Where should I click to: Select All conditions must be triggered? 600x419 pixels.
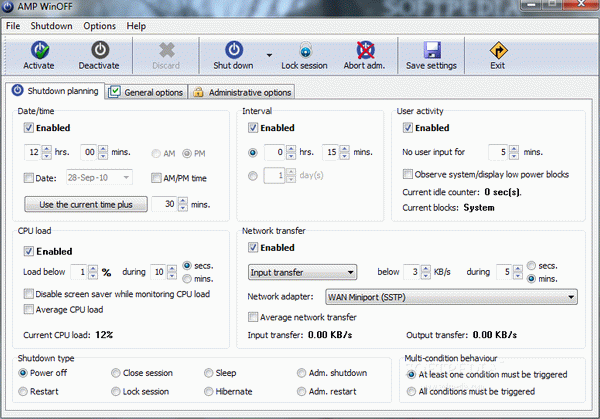411,391
